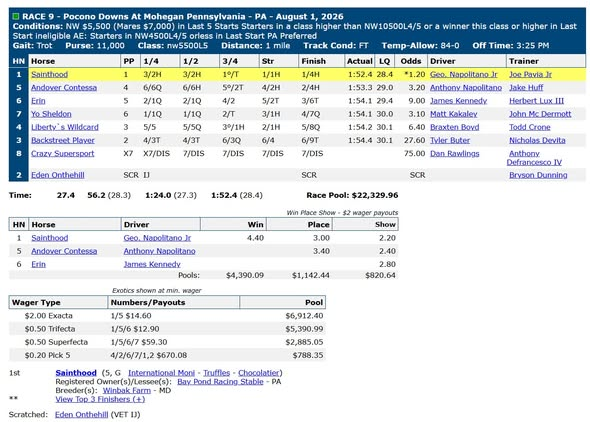Viewport: 590px width, 422px height.
Task: Open sire International Moni link
Action: coord(161,373)
